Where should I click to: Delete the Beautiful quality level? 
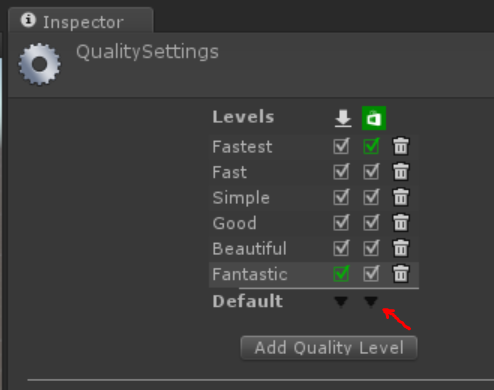coord(401,248)
